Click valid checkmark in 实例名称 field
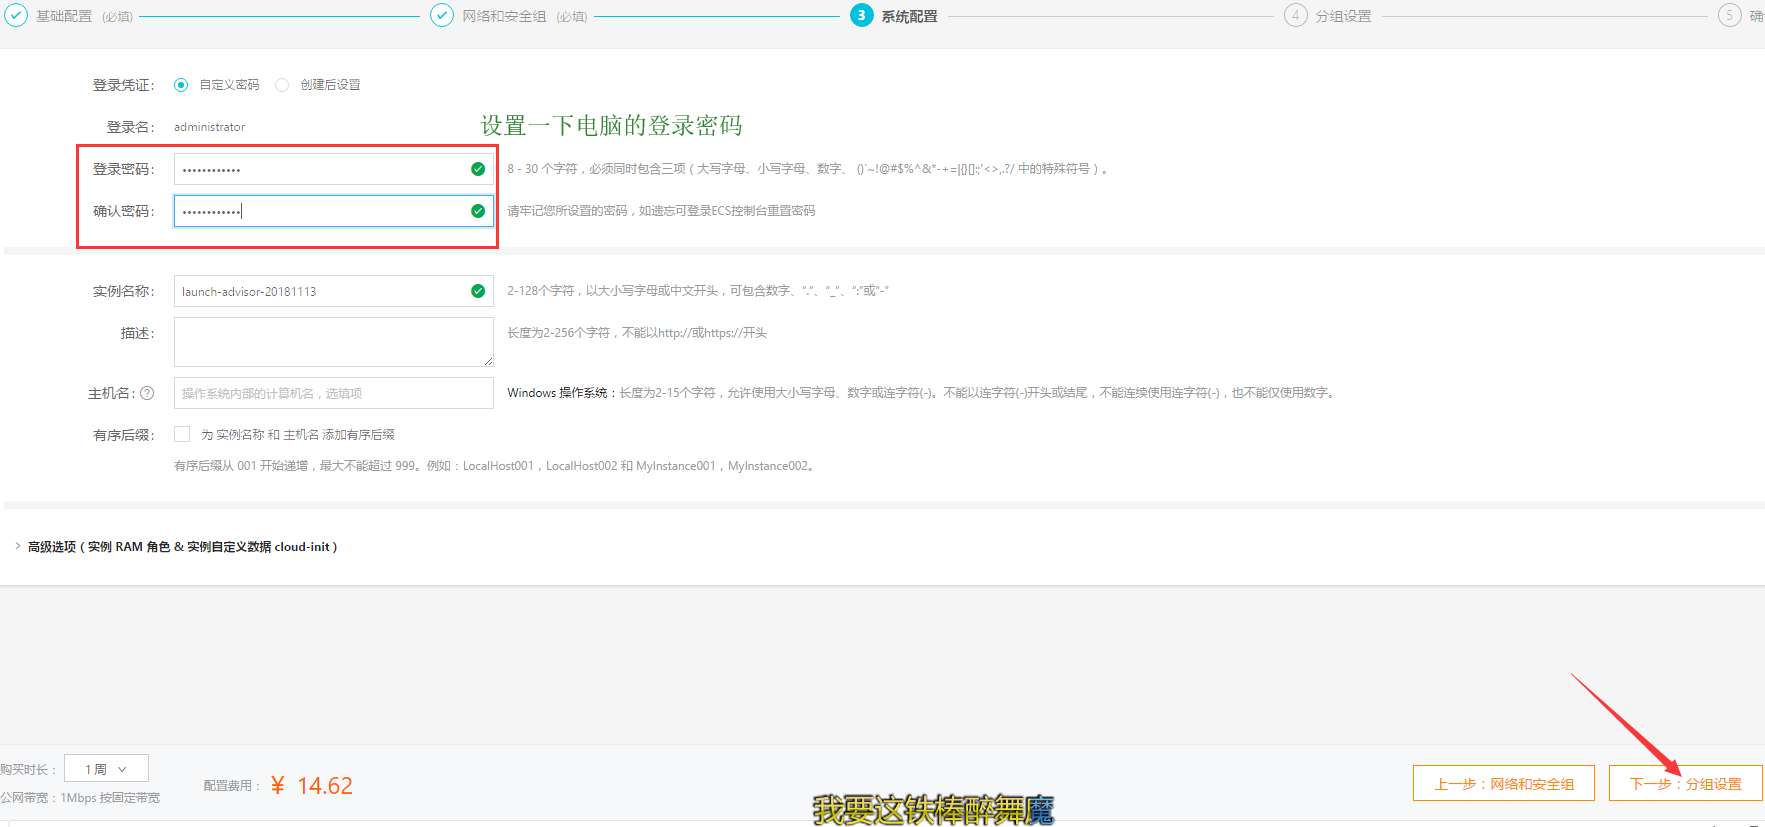The image size is (1765, 827). [x=478, y=291]
